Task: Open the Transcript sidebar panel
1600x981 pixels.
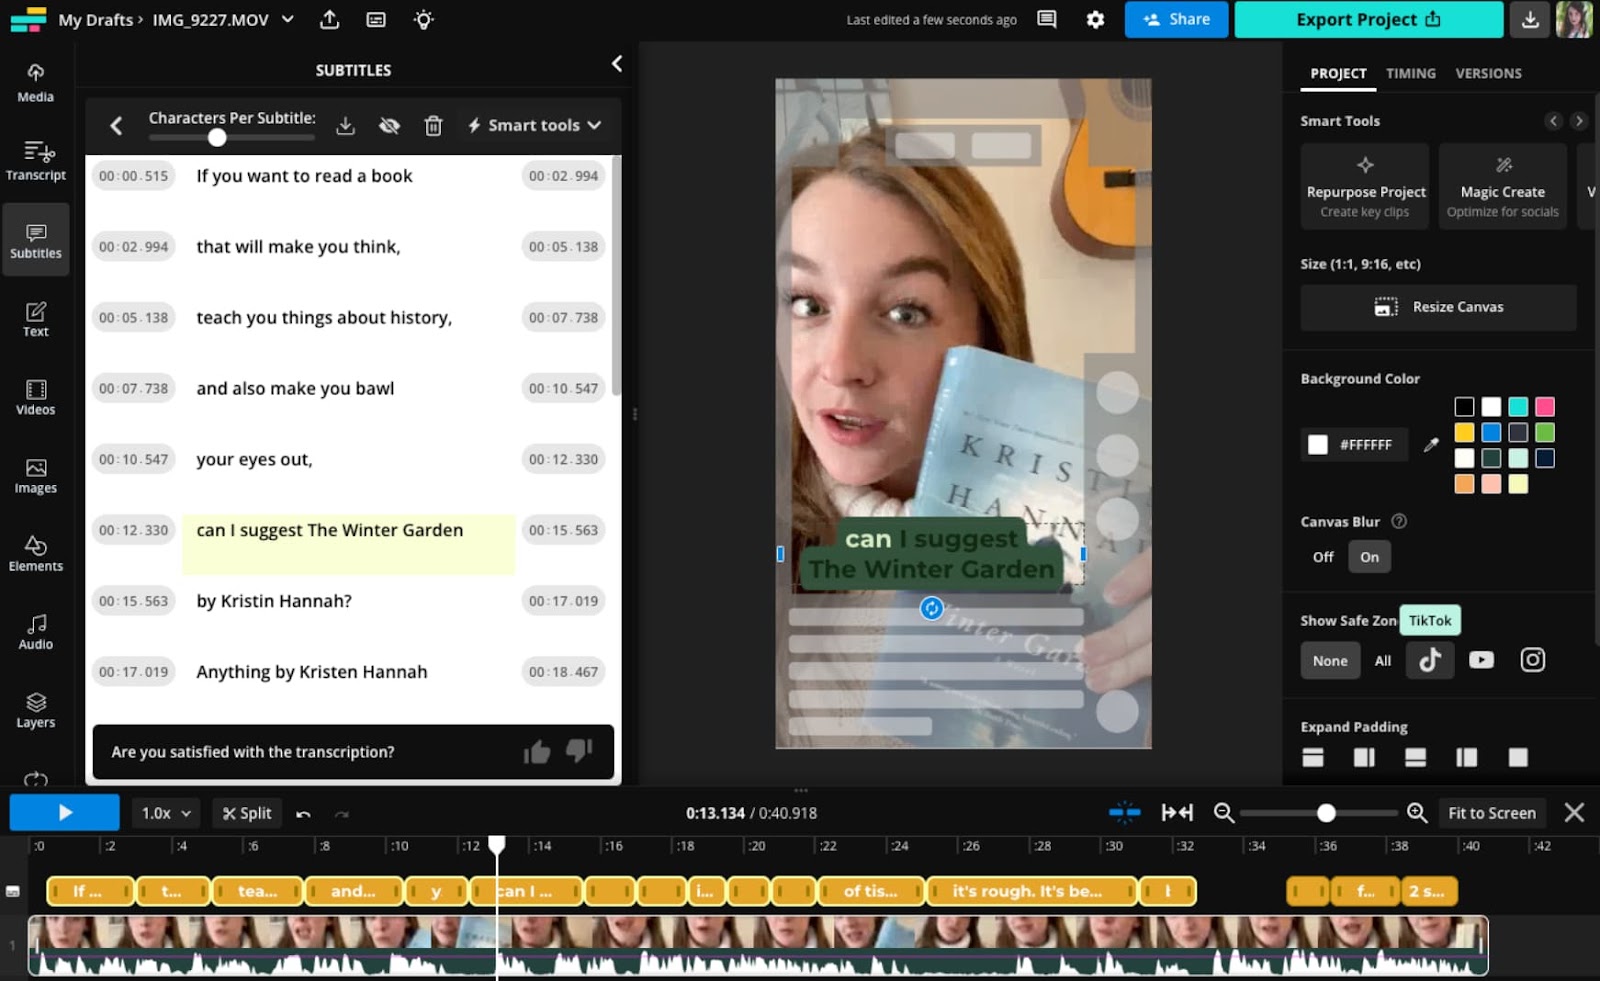Action: (x=35, y=161)
